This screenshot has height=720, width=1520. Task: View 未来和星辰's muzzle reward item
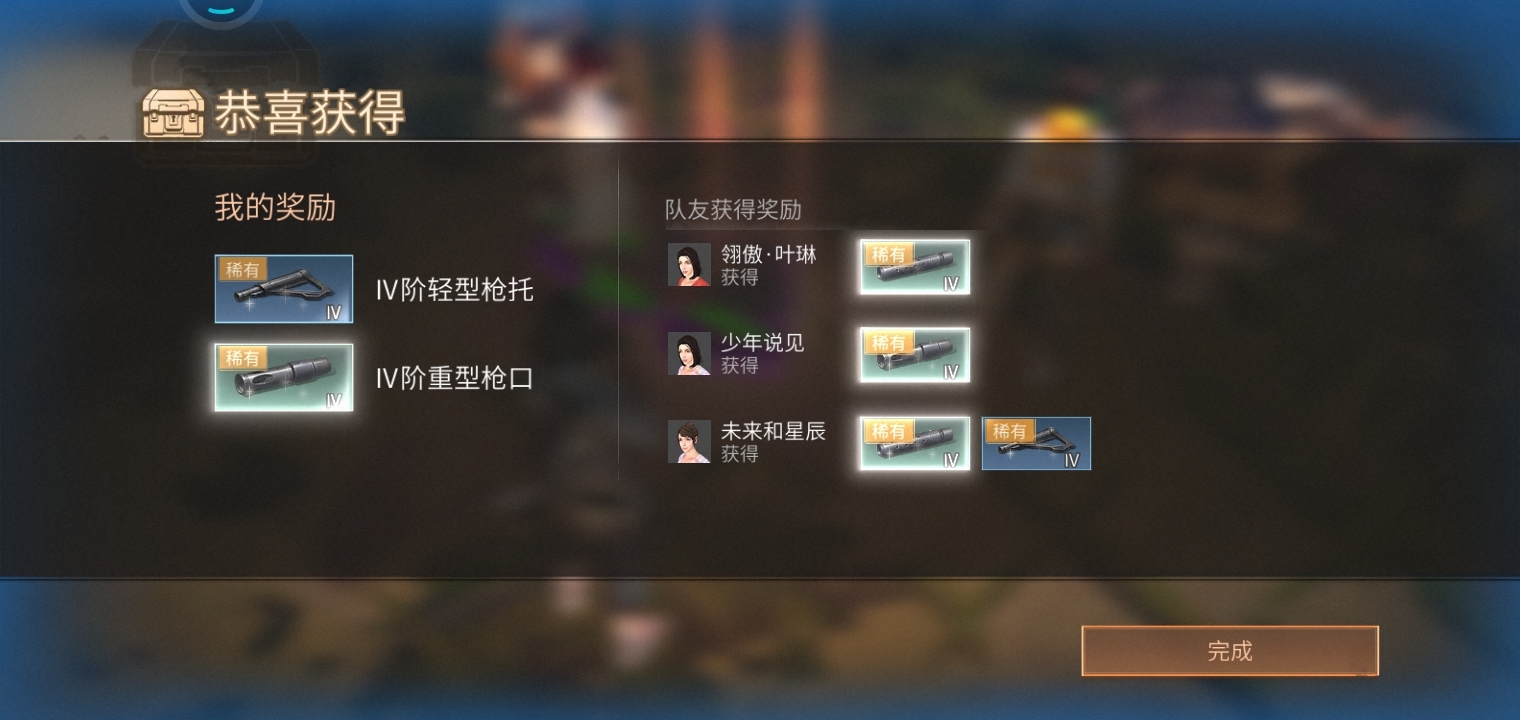pyautogui.click(x=915, y=443)
